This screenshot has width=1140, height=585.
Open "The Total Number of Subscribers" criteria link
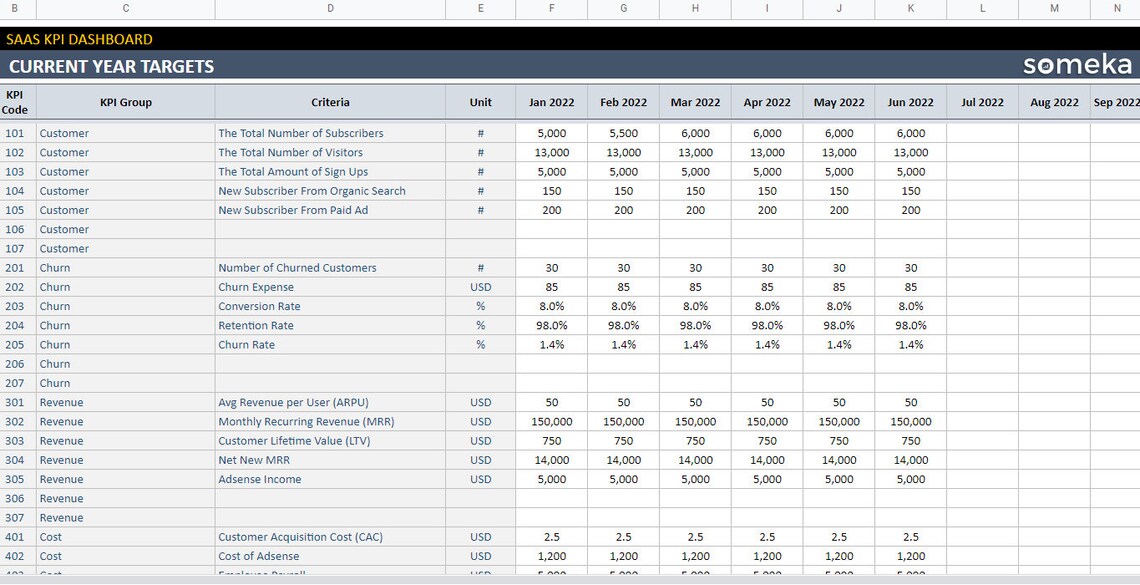tap(302, 133)
